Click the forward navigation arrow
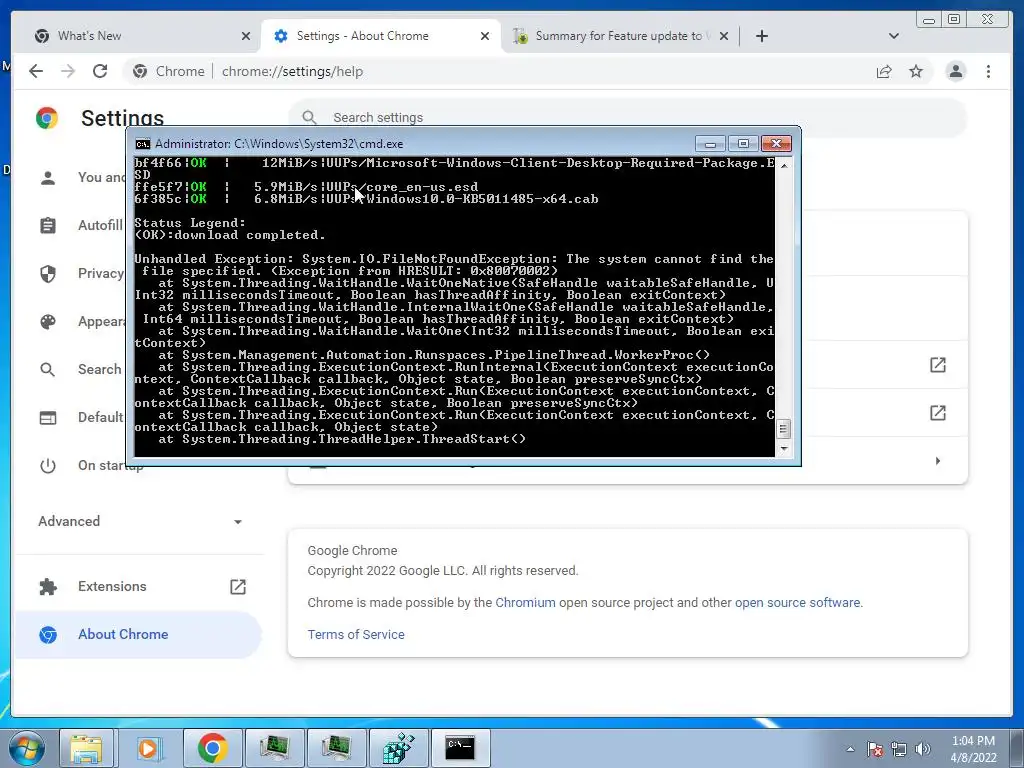1024x768 pixels. [68, 71]
